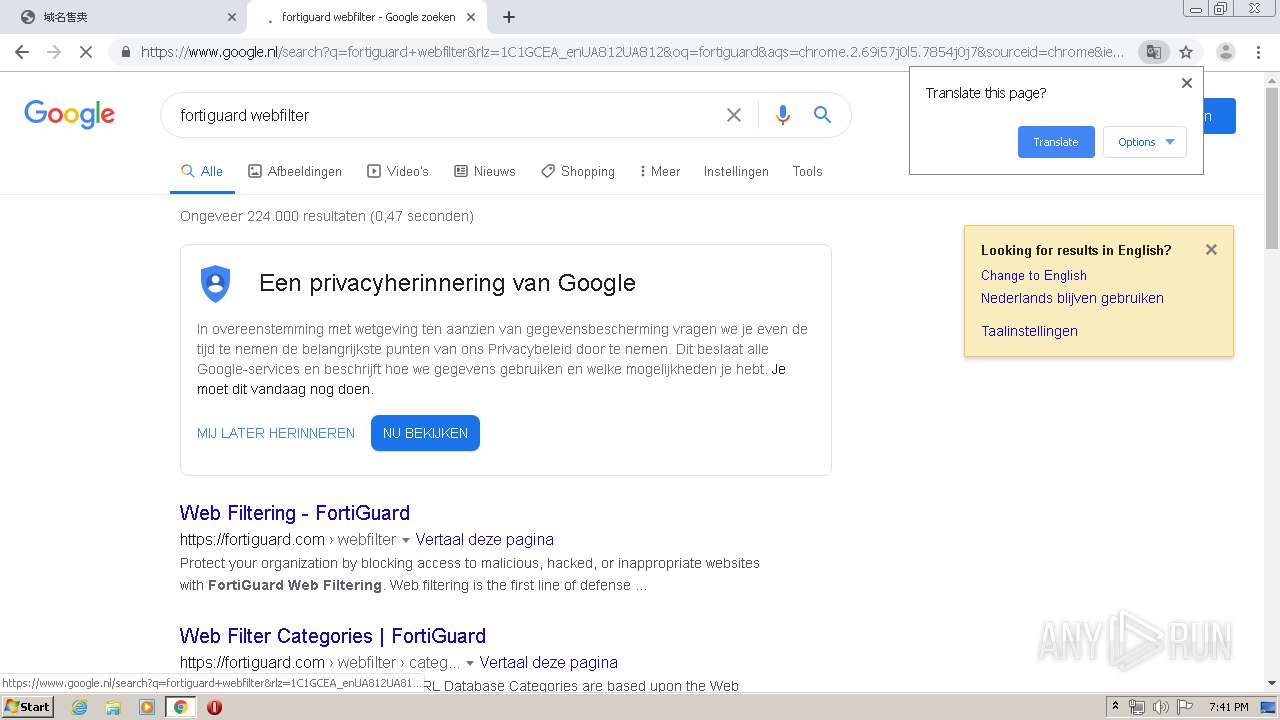Open File Explorer from the taskbar
This screenshot has width=1280, height=720.
[113, 707]
